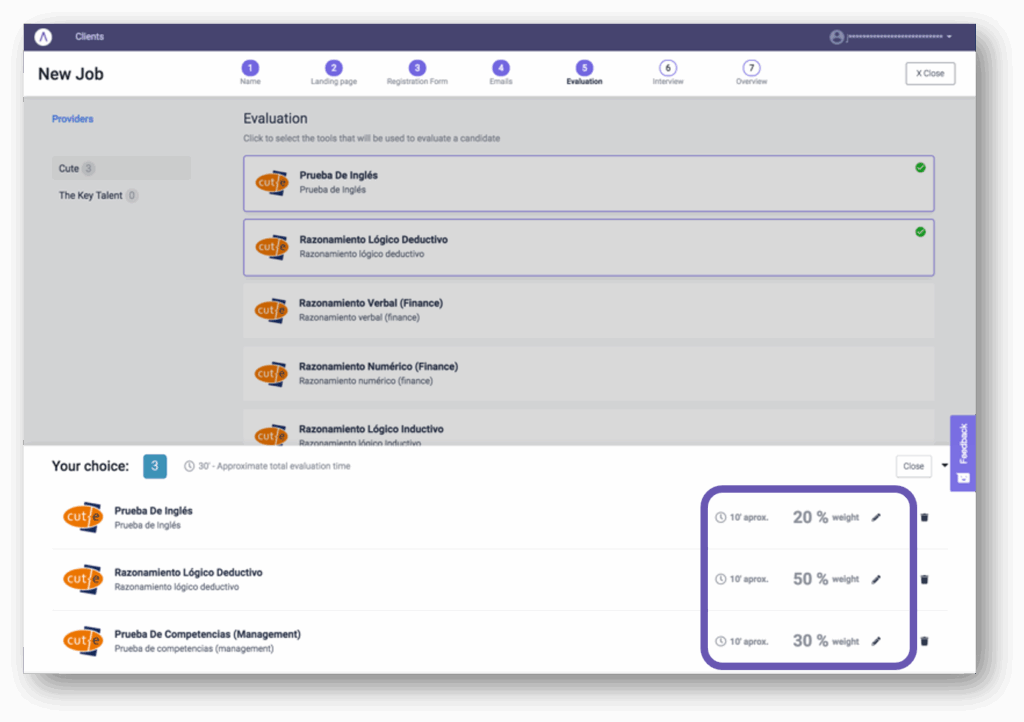The width and height of the screenshot is (1024, 722).
Task: Click green checkmark on Razonamiento Lógico Deductivo card
Action: pos(920,232)
